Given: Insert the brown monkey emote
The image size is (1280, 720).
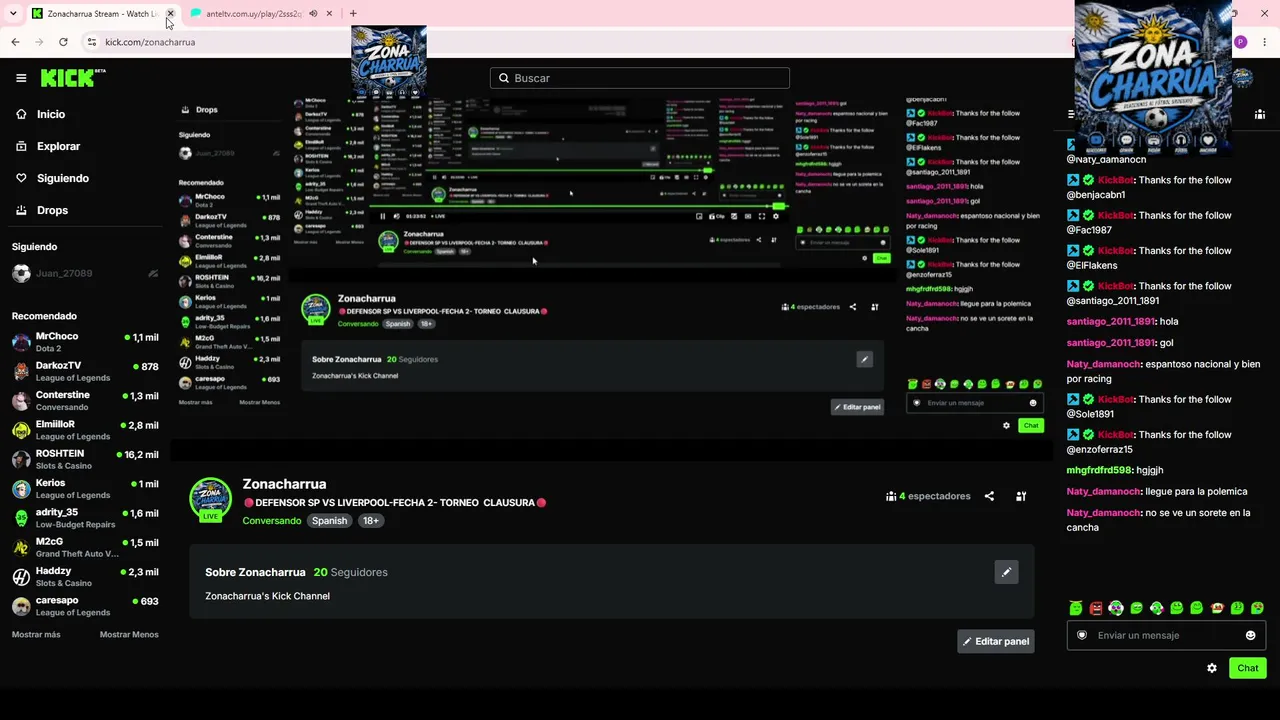Looking at the screenshot, I should [1217, 608].
